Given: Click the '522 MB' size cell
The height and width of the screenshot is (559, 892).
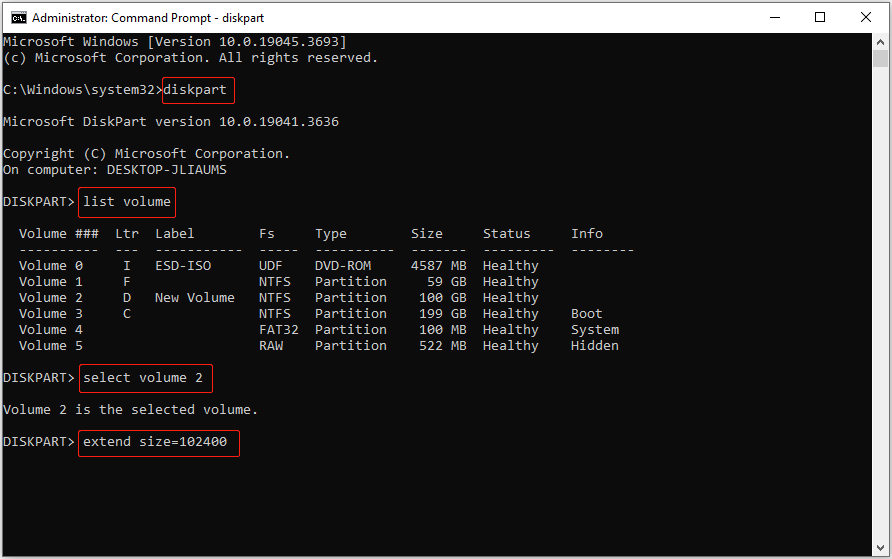Looking at the screenshot, I should point(443,345).
